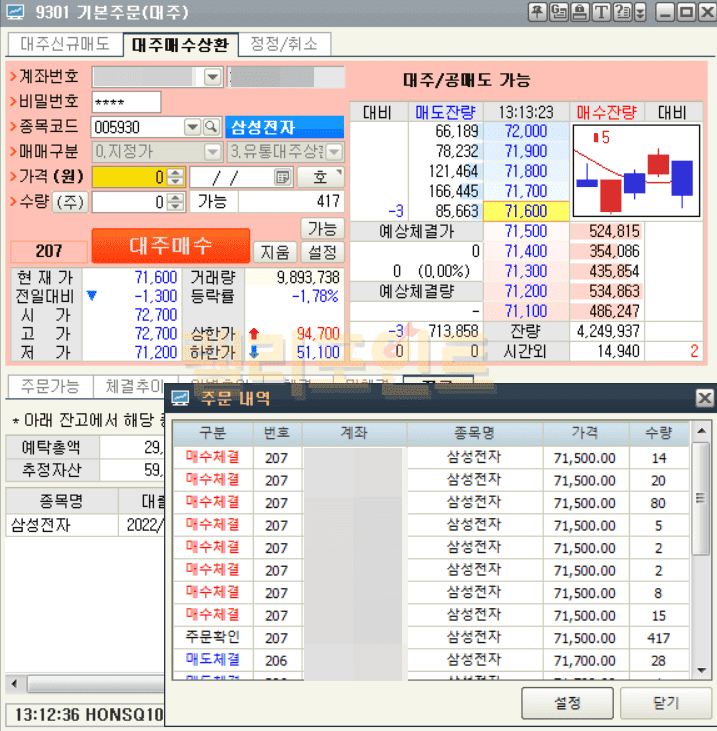Expand the double-arrow menu in title bar
This screenshot has height=731, width=717.
[x=641, y=12]
